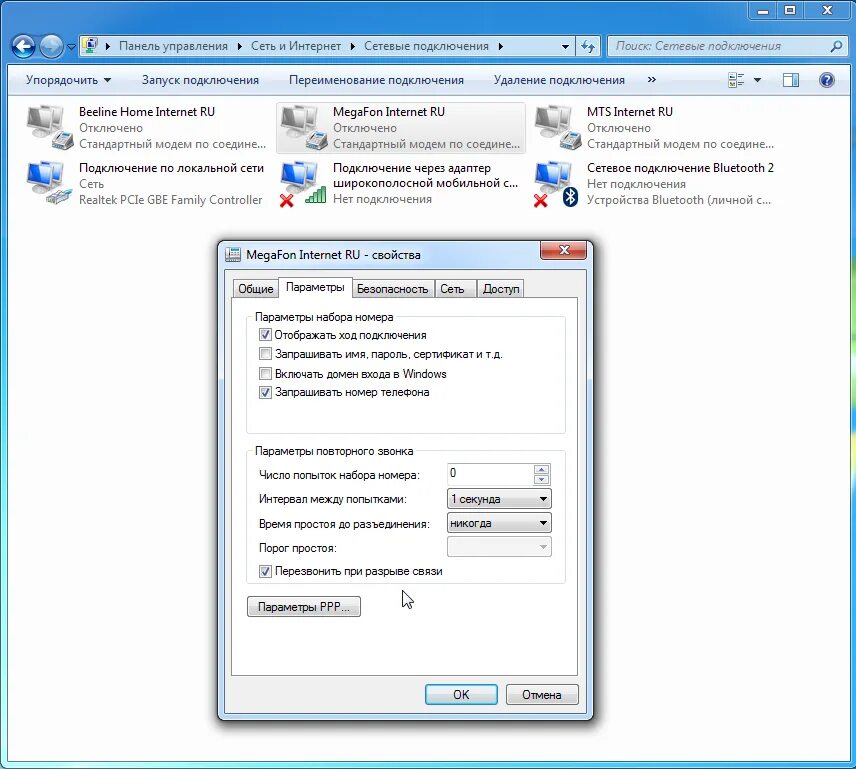Decrease redial attempts with down arrow
The image size is (856, 769).
point(541,480)
